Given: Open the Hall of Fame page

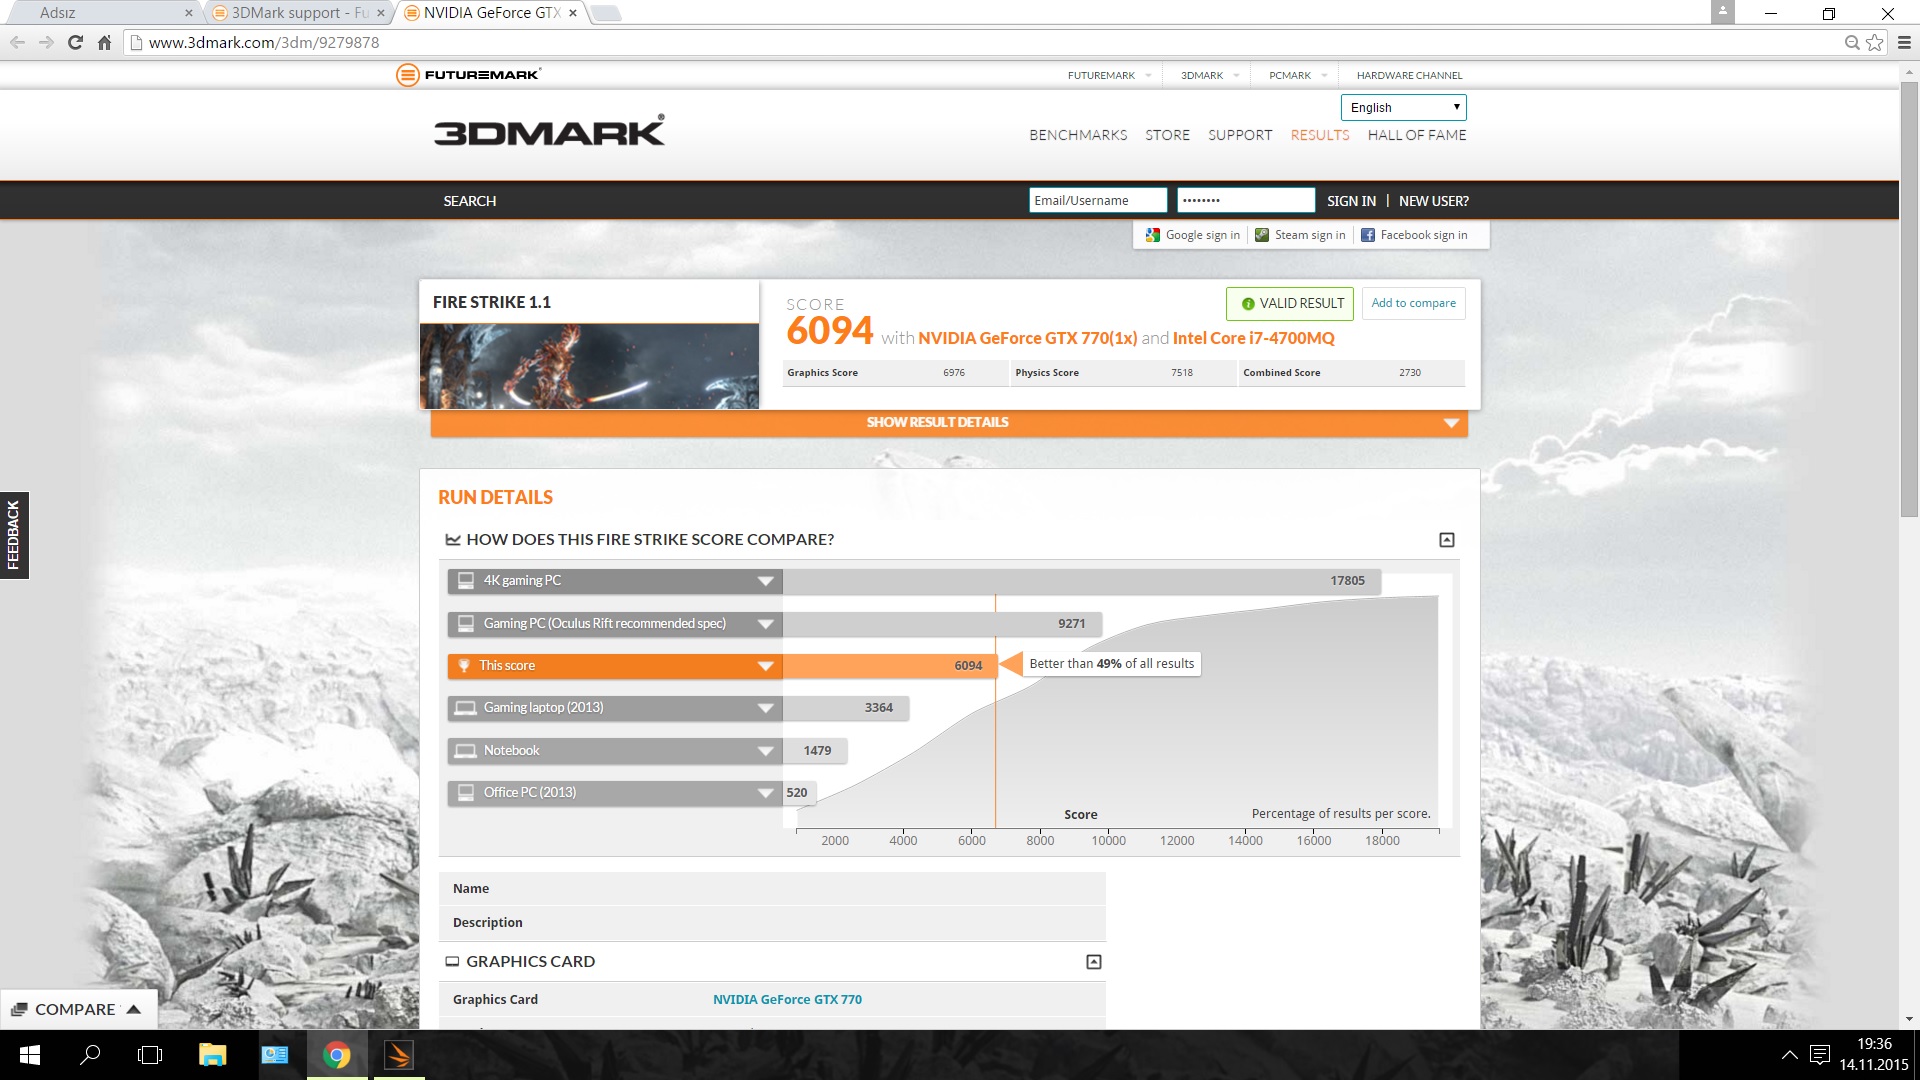Looking at the screenshot, I should coord(1417,135).
